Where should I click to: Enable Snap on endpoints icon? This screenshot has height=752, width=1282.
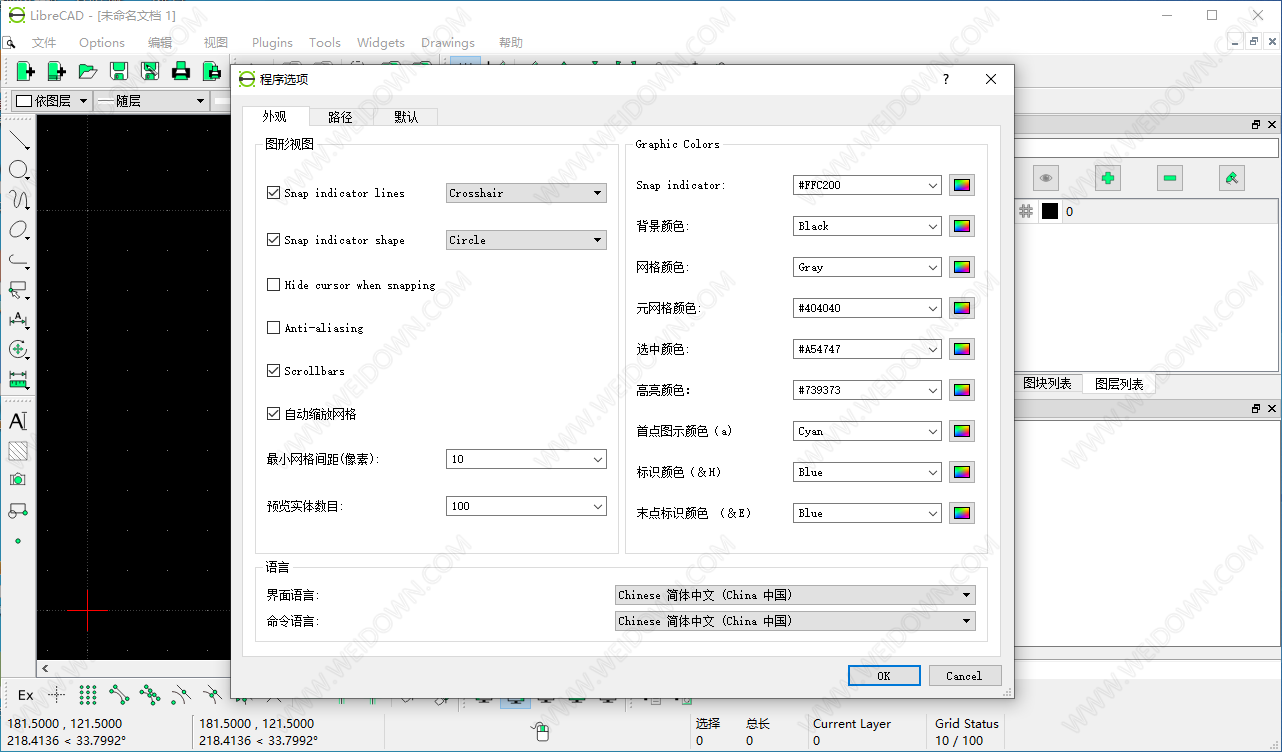pos(119,695)
